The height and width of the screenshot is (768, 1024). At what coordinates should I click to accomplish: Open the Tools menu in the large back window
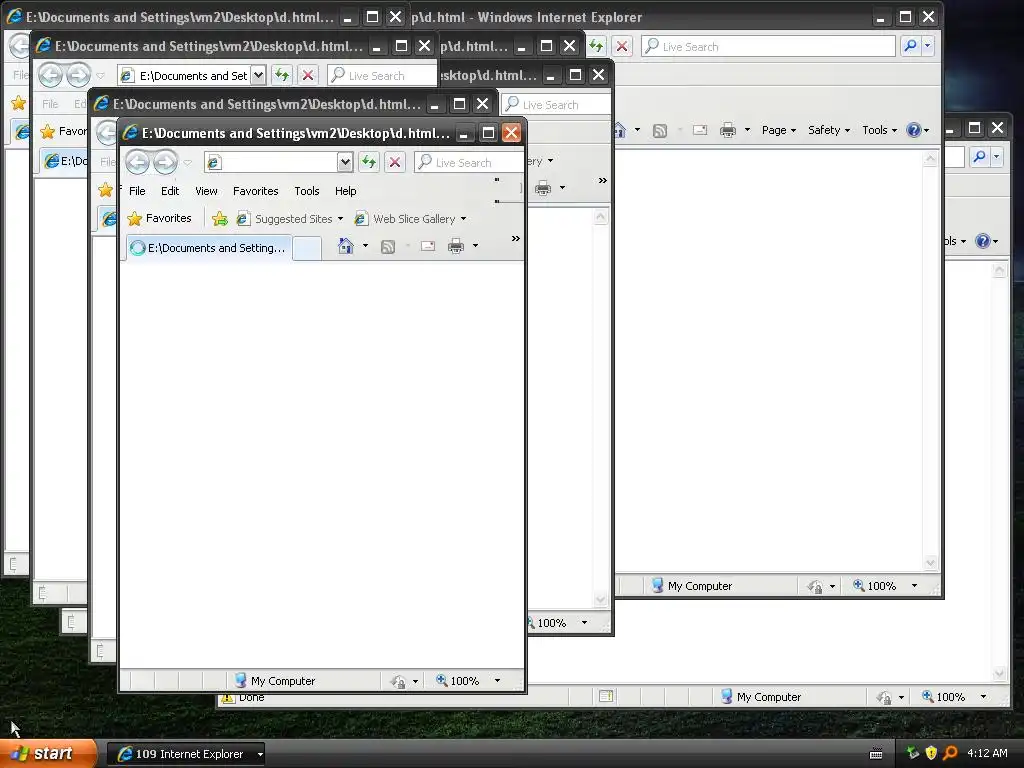coord(879,130)
